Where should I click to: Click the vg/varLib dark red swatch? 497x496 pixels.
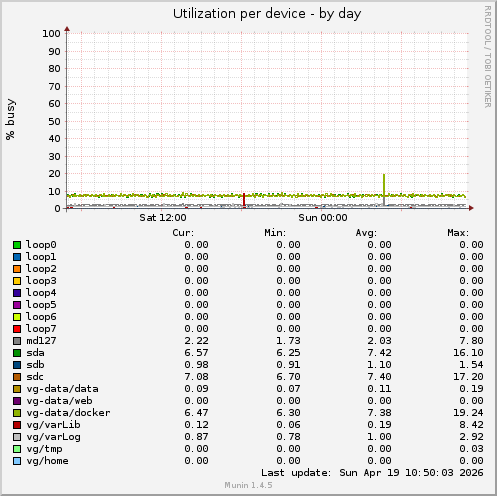(17, 425)
